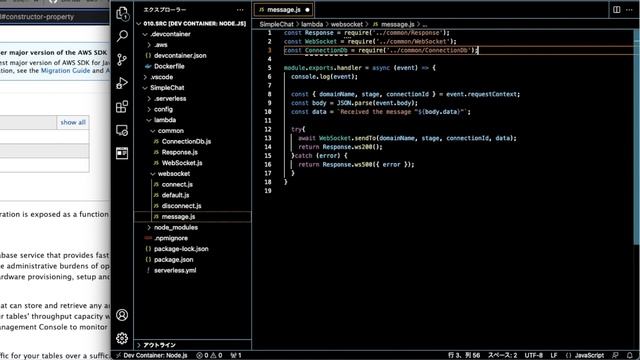Open the Remote Explorer view

(x=122, y=130)
